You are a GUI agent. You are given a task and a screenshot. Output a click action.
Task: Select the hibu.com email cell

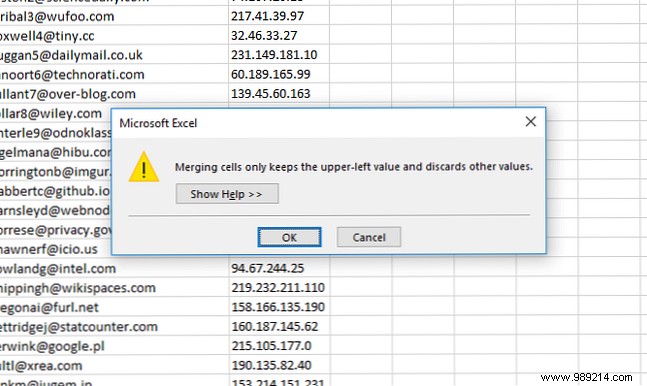pyautogui.click(x=55, y=152)
